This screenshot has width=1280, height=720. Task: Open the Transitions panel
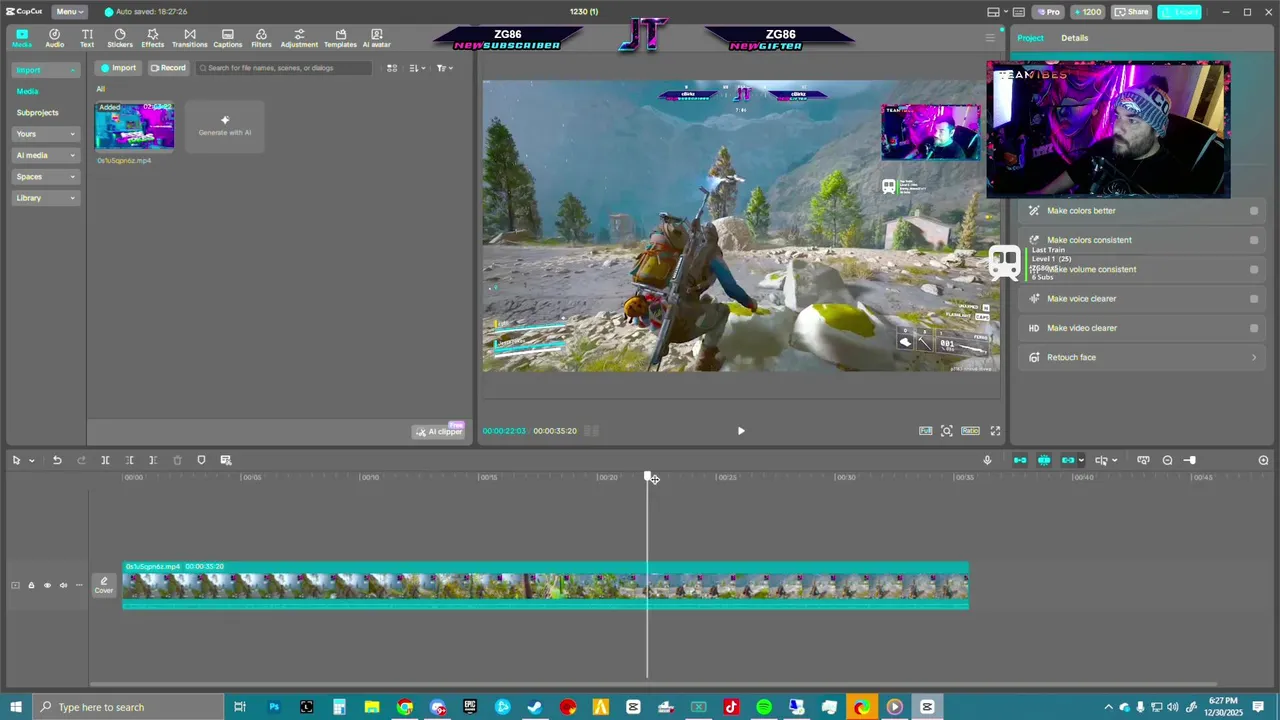(x=189, y=38)
